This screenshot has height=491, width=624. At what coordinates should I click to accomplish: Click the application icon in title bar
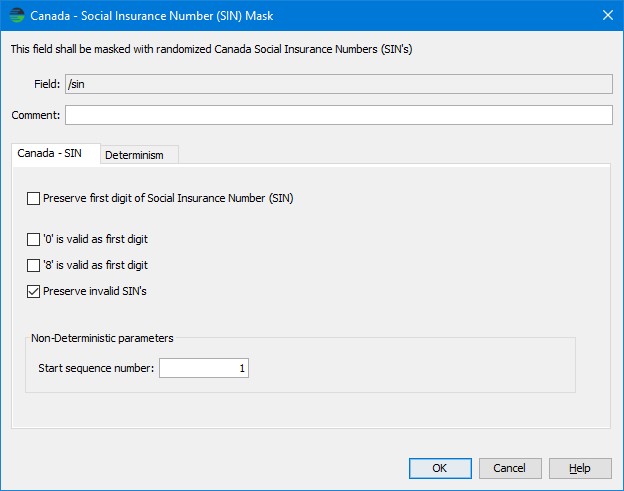point(17,16)
